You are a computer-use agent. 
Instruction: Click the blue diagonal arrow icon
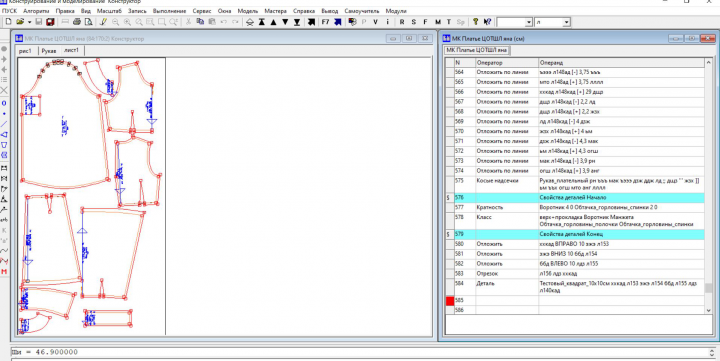pos(338,22)
